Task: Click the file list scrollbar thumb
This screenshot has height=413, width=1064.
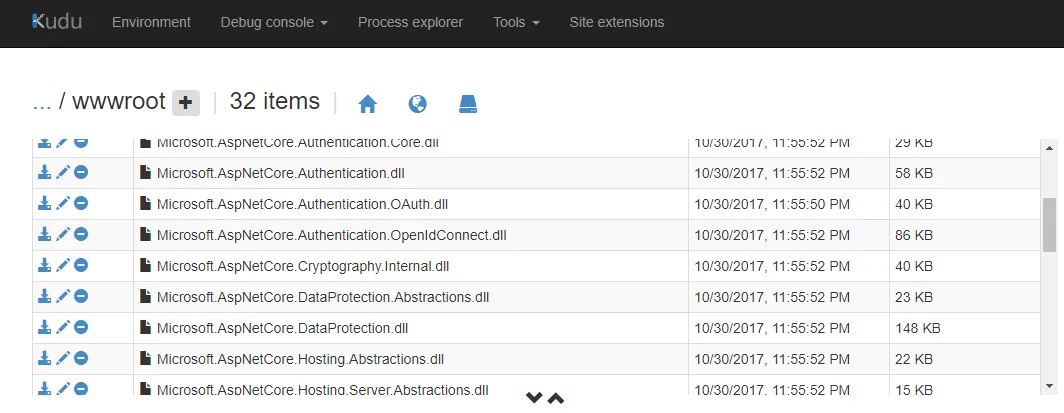Action: (x=1049, y=225)
